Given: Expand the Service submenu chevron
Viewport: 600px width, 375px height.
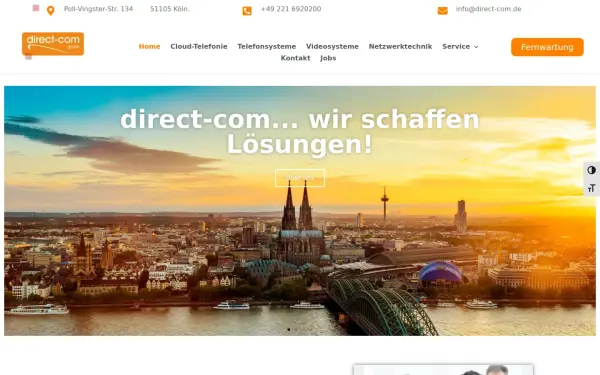Looking at the screenshot, I should (x=476, y=47).
